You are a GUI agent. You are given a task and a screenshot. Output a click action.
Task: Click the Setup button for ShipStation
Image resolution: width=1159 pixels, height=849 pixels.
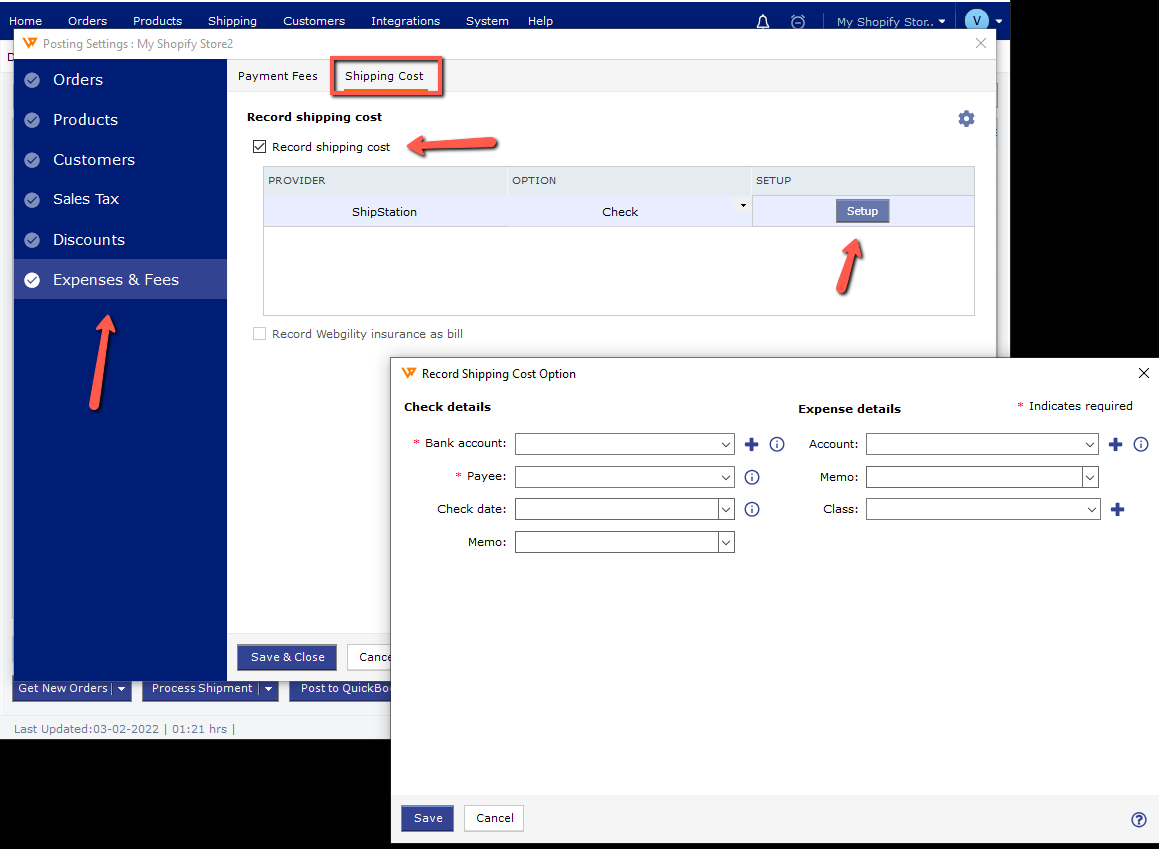[x=862, y=211]
